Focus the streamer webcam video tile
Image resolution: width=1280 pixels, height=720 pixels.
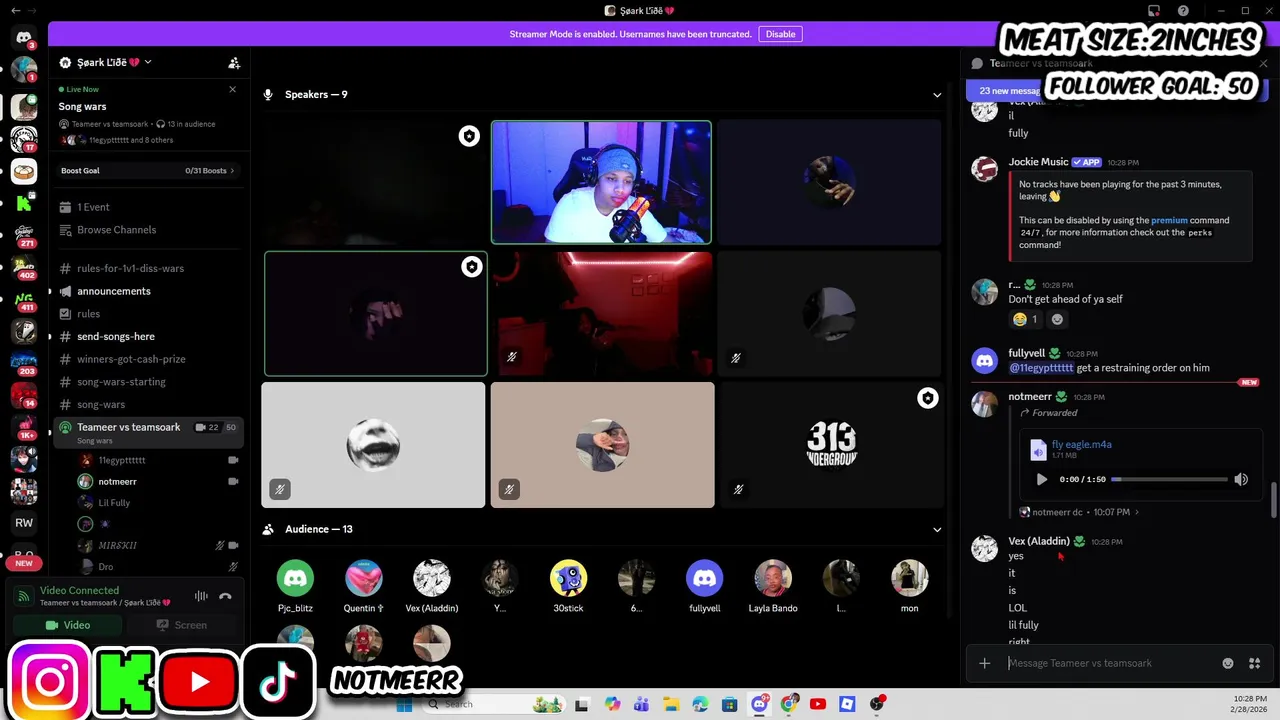point(601,183)
